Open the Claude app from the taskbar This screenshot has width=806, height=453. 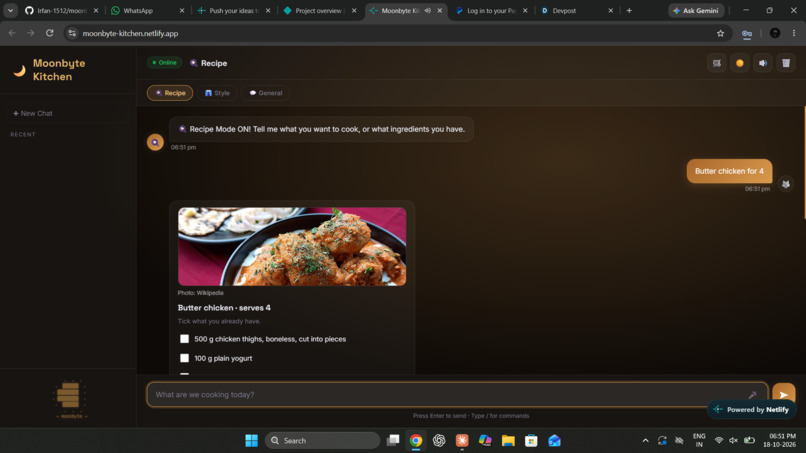click(x=462, y=441)
